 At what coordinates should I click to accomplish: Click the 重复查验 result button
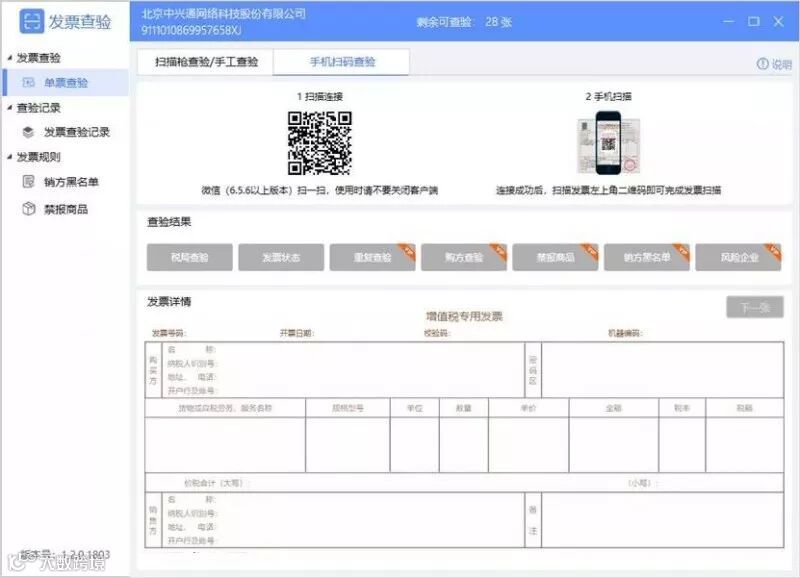(x=372, y=257)
